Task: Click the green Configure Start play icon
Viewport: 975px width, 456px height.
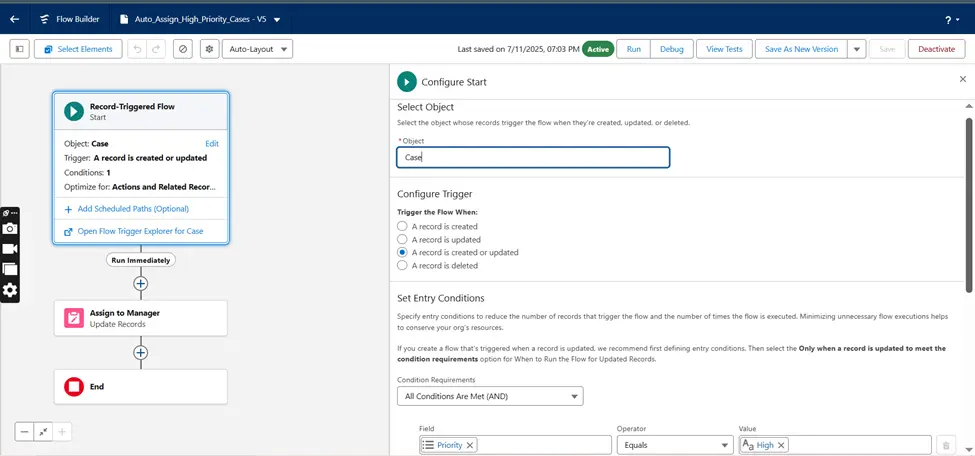Action: [x=407, y=81]
